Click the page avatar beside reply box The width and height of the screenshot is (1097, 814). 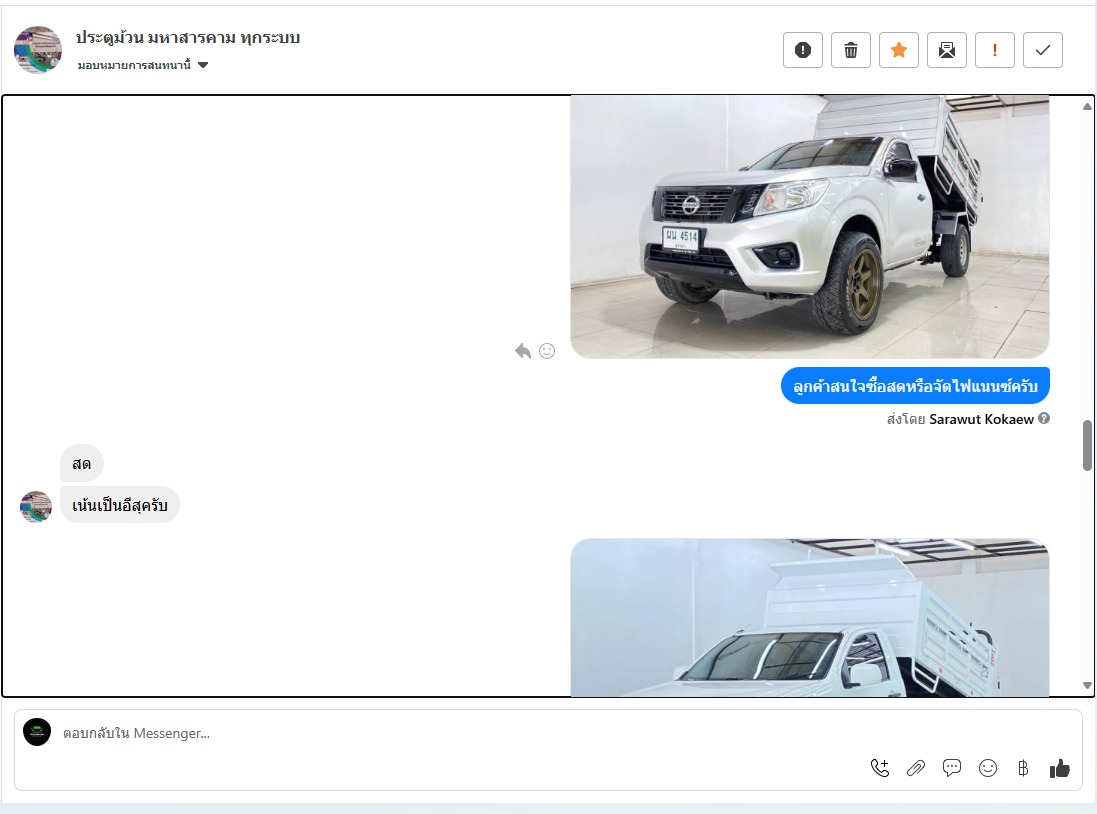pos(37,732)
